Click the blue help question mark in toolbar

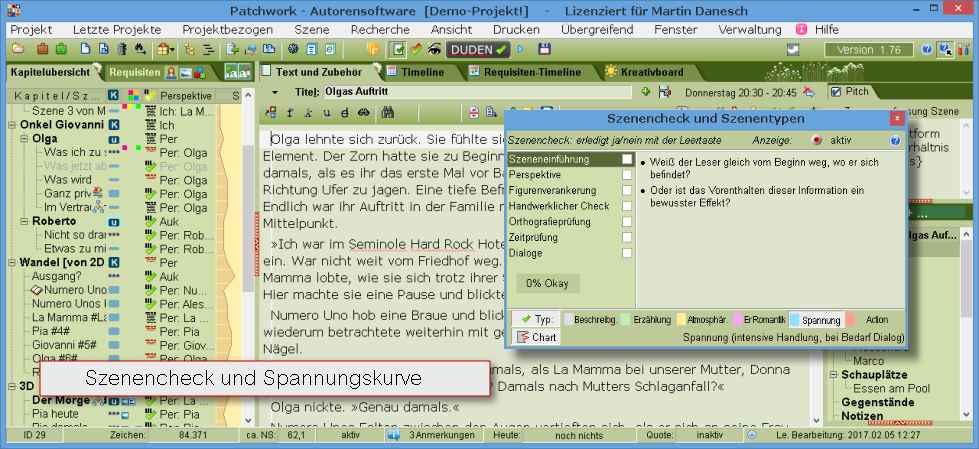[x=927, y=49]
